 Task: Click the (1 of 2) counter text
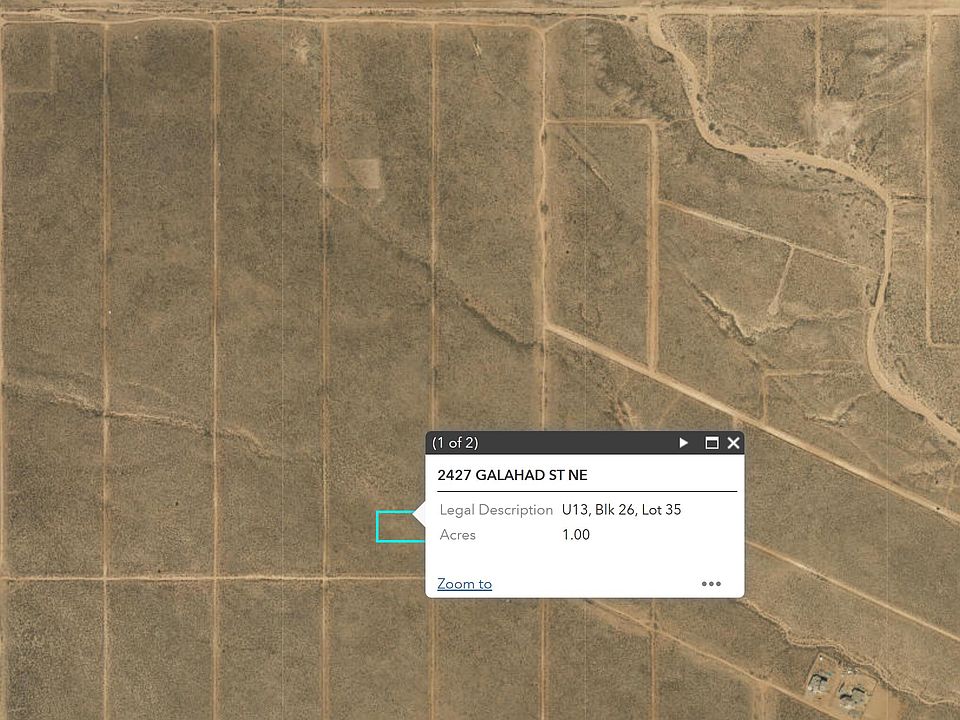tap(455, 443)
